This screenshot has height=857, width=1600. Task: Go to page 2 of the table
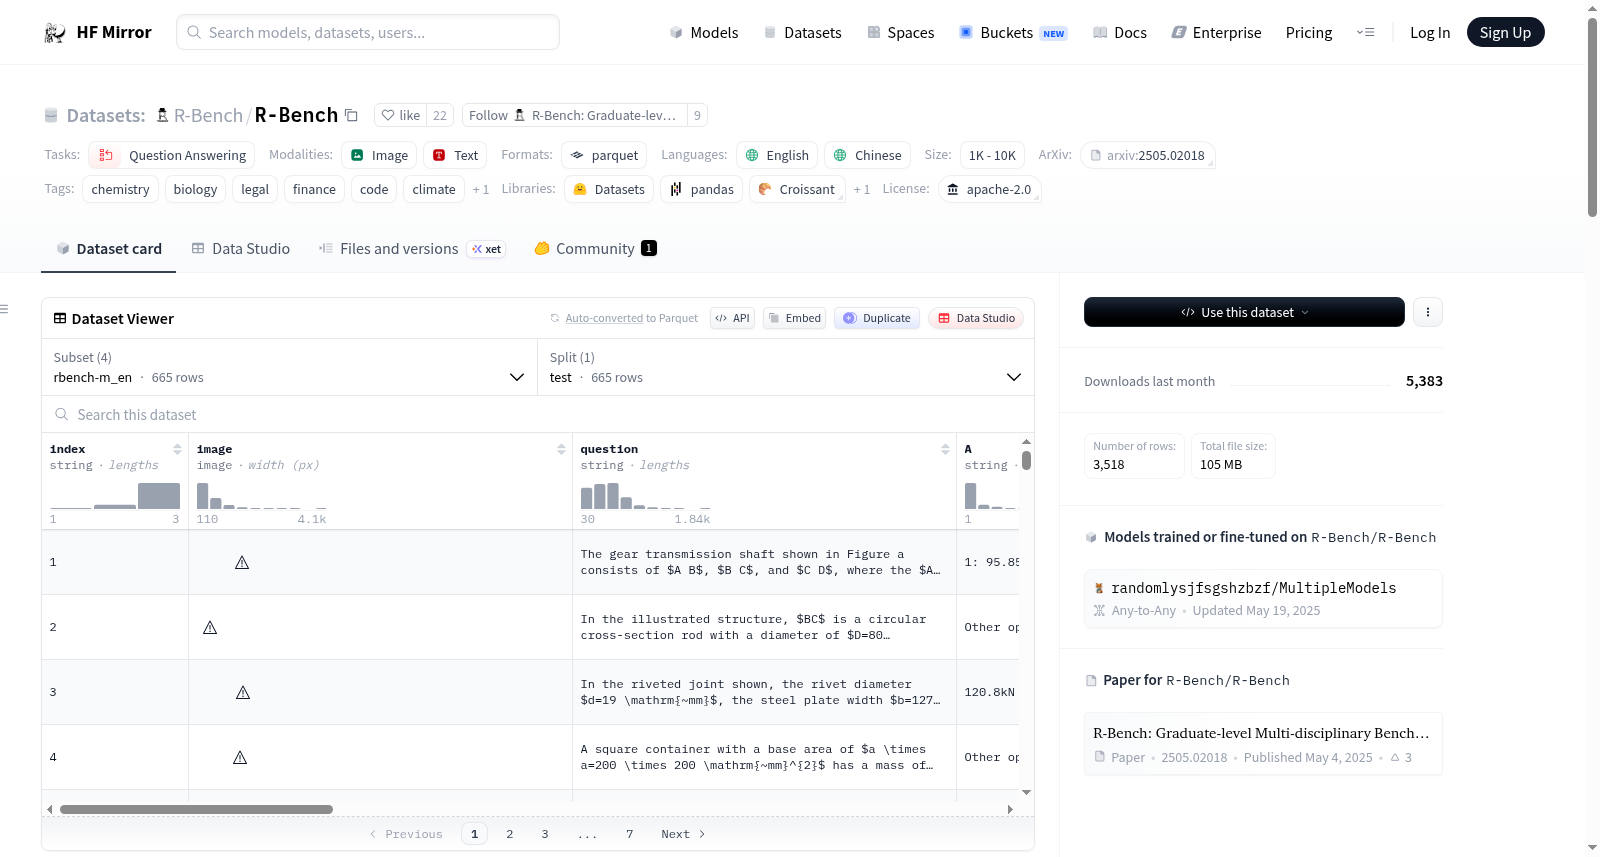[510, 834]
